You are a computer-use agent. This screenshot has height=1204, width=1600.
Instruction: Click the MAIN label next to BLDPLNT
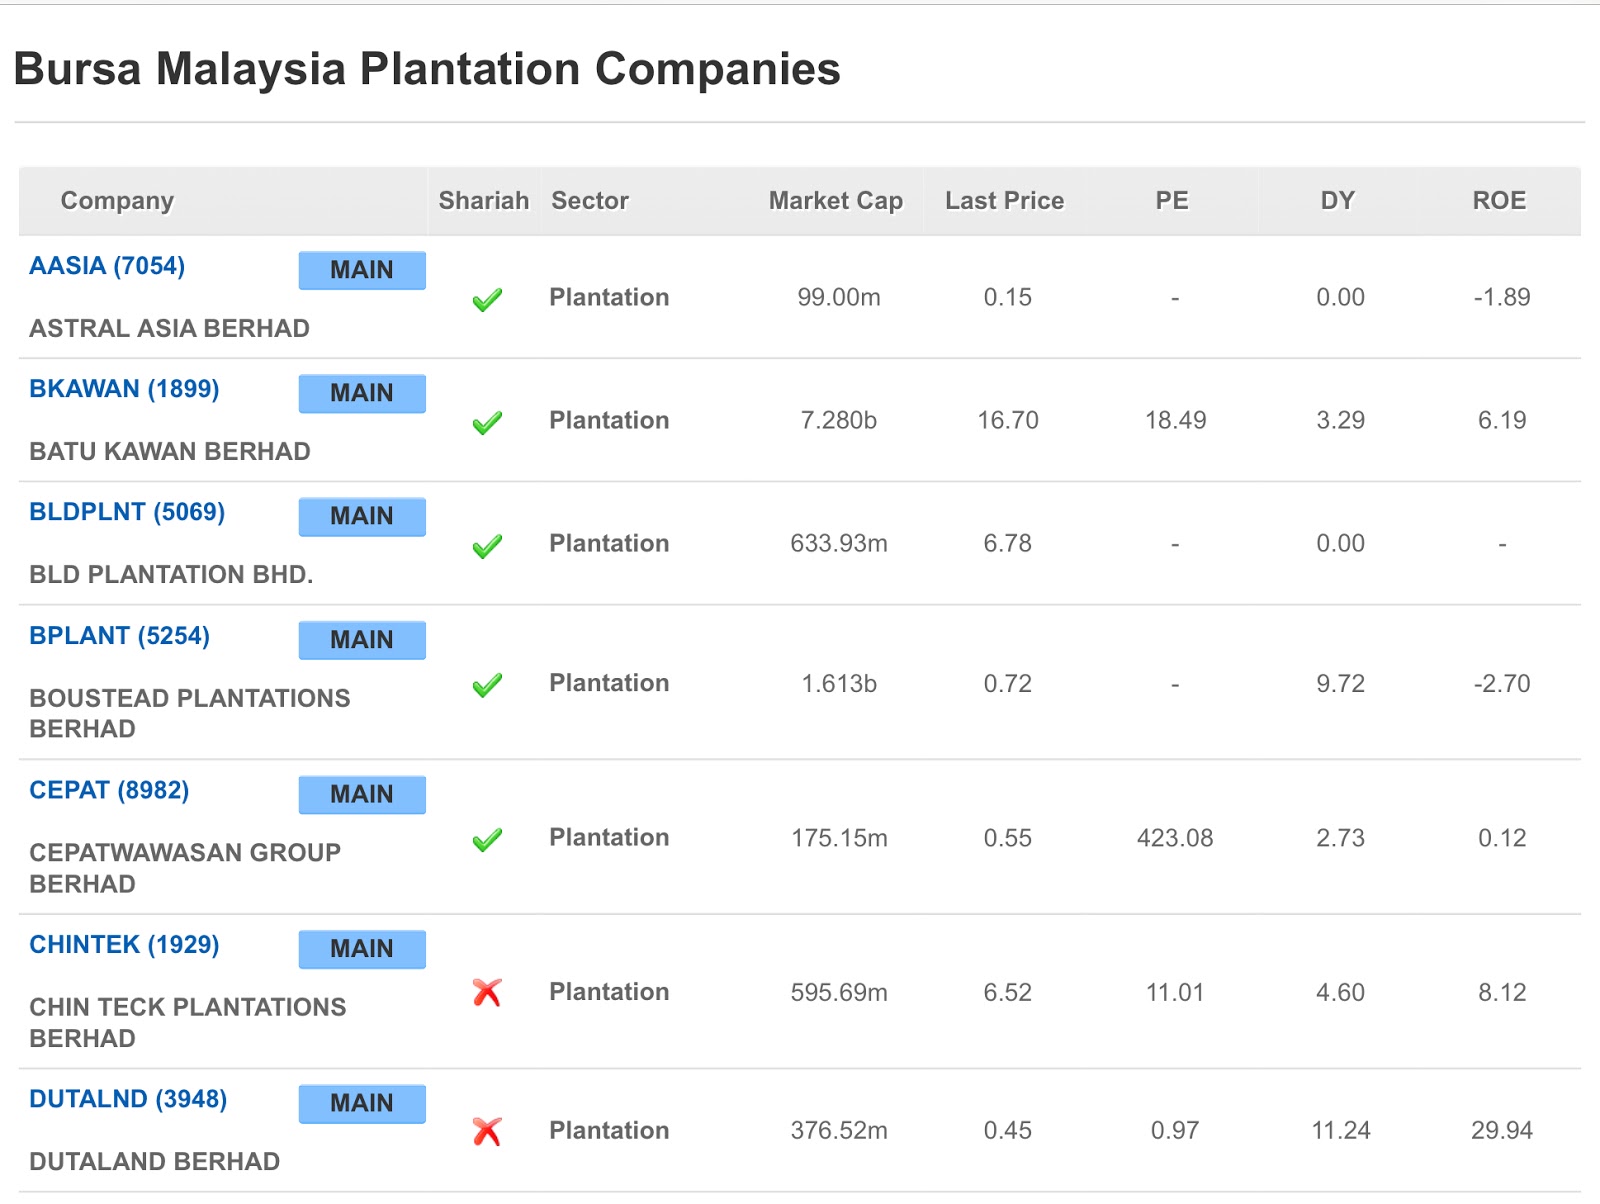361,516
